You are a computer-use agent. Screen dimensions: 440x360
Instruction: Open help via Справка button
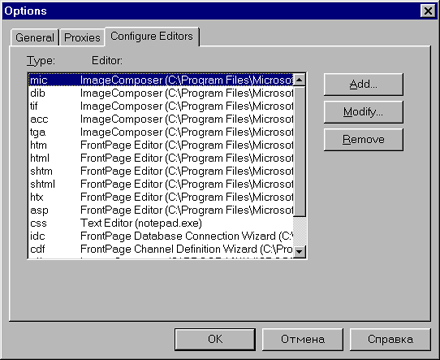tap(390, 339)
